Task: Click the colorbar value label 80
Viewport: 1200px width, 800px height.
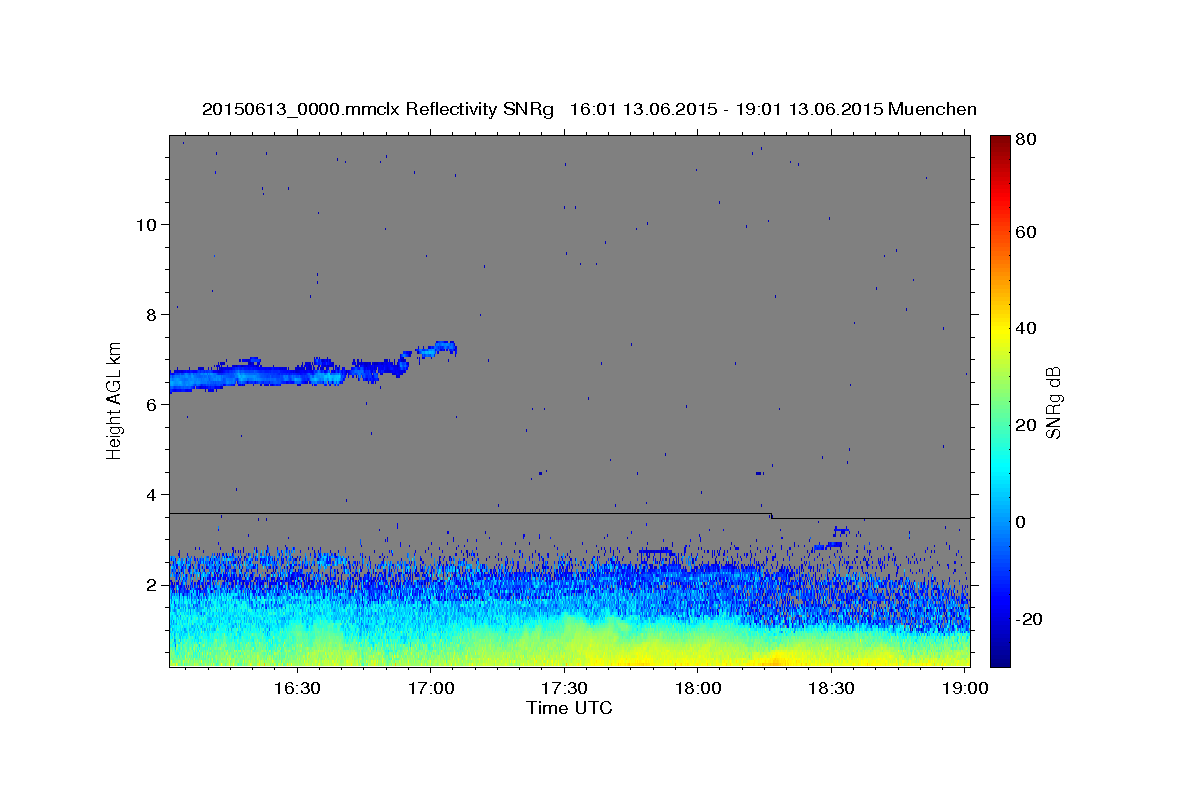Action: (x=1027, y=140)
